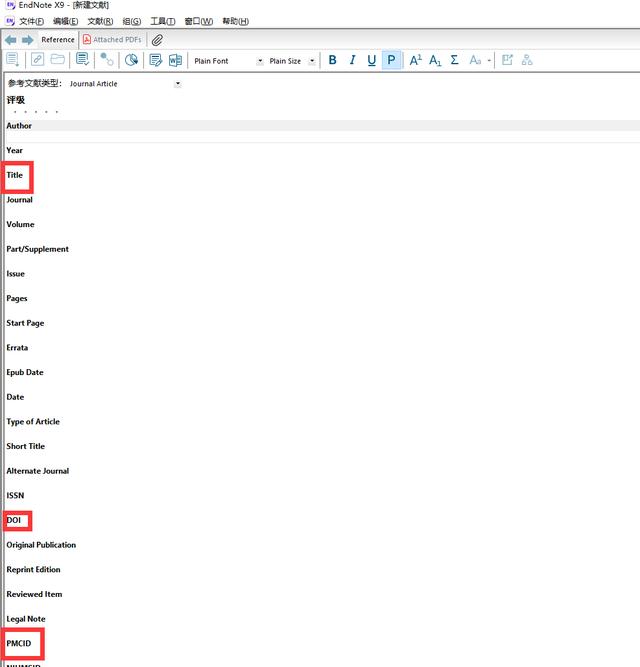Click the Errata field label
This screenshot has width=640, height=667.
(17, 348)
